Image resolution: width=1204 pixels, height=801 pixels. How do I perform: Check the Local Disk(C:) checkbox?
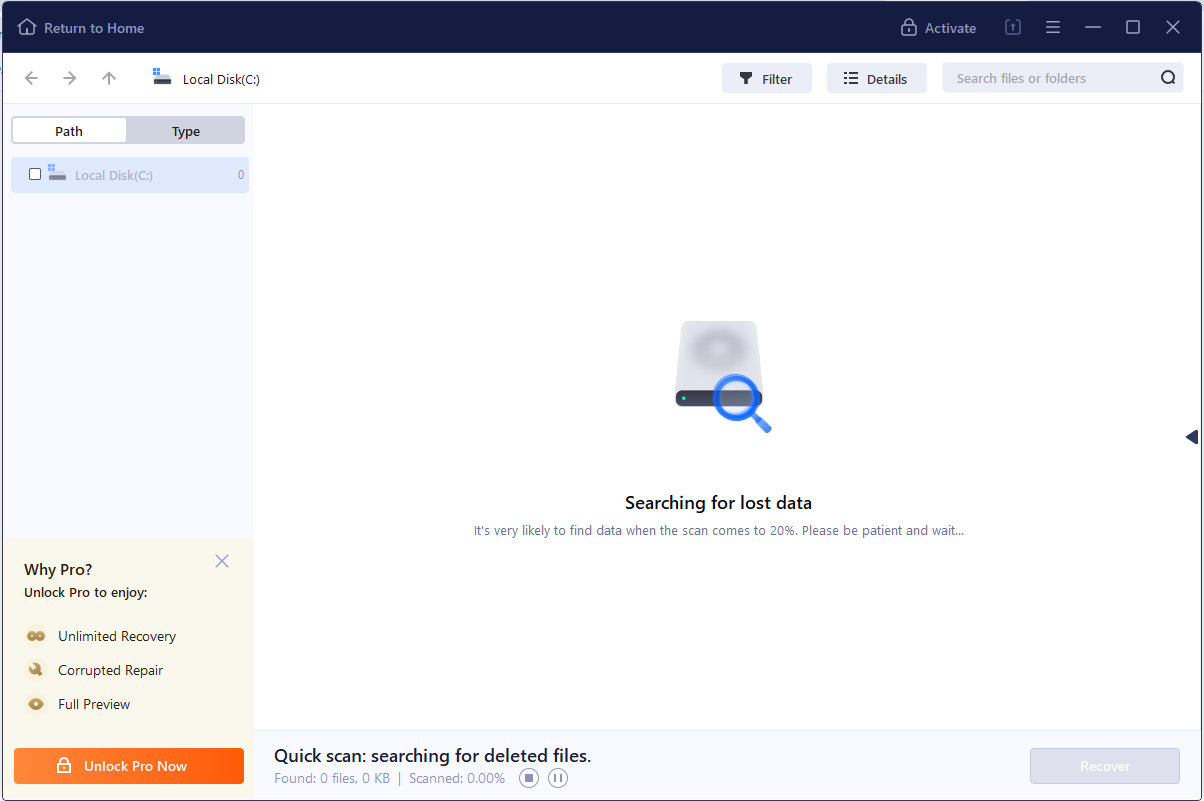(35, 174)
